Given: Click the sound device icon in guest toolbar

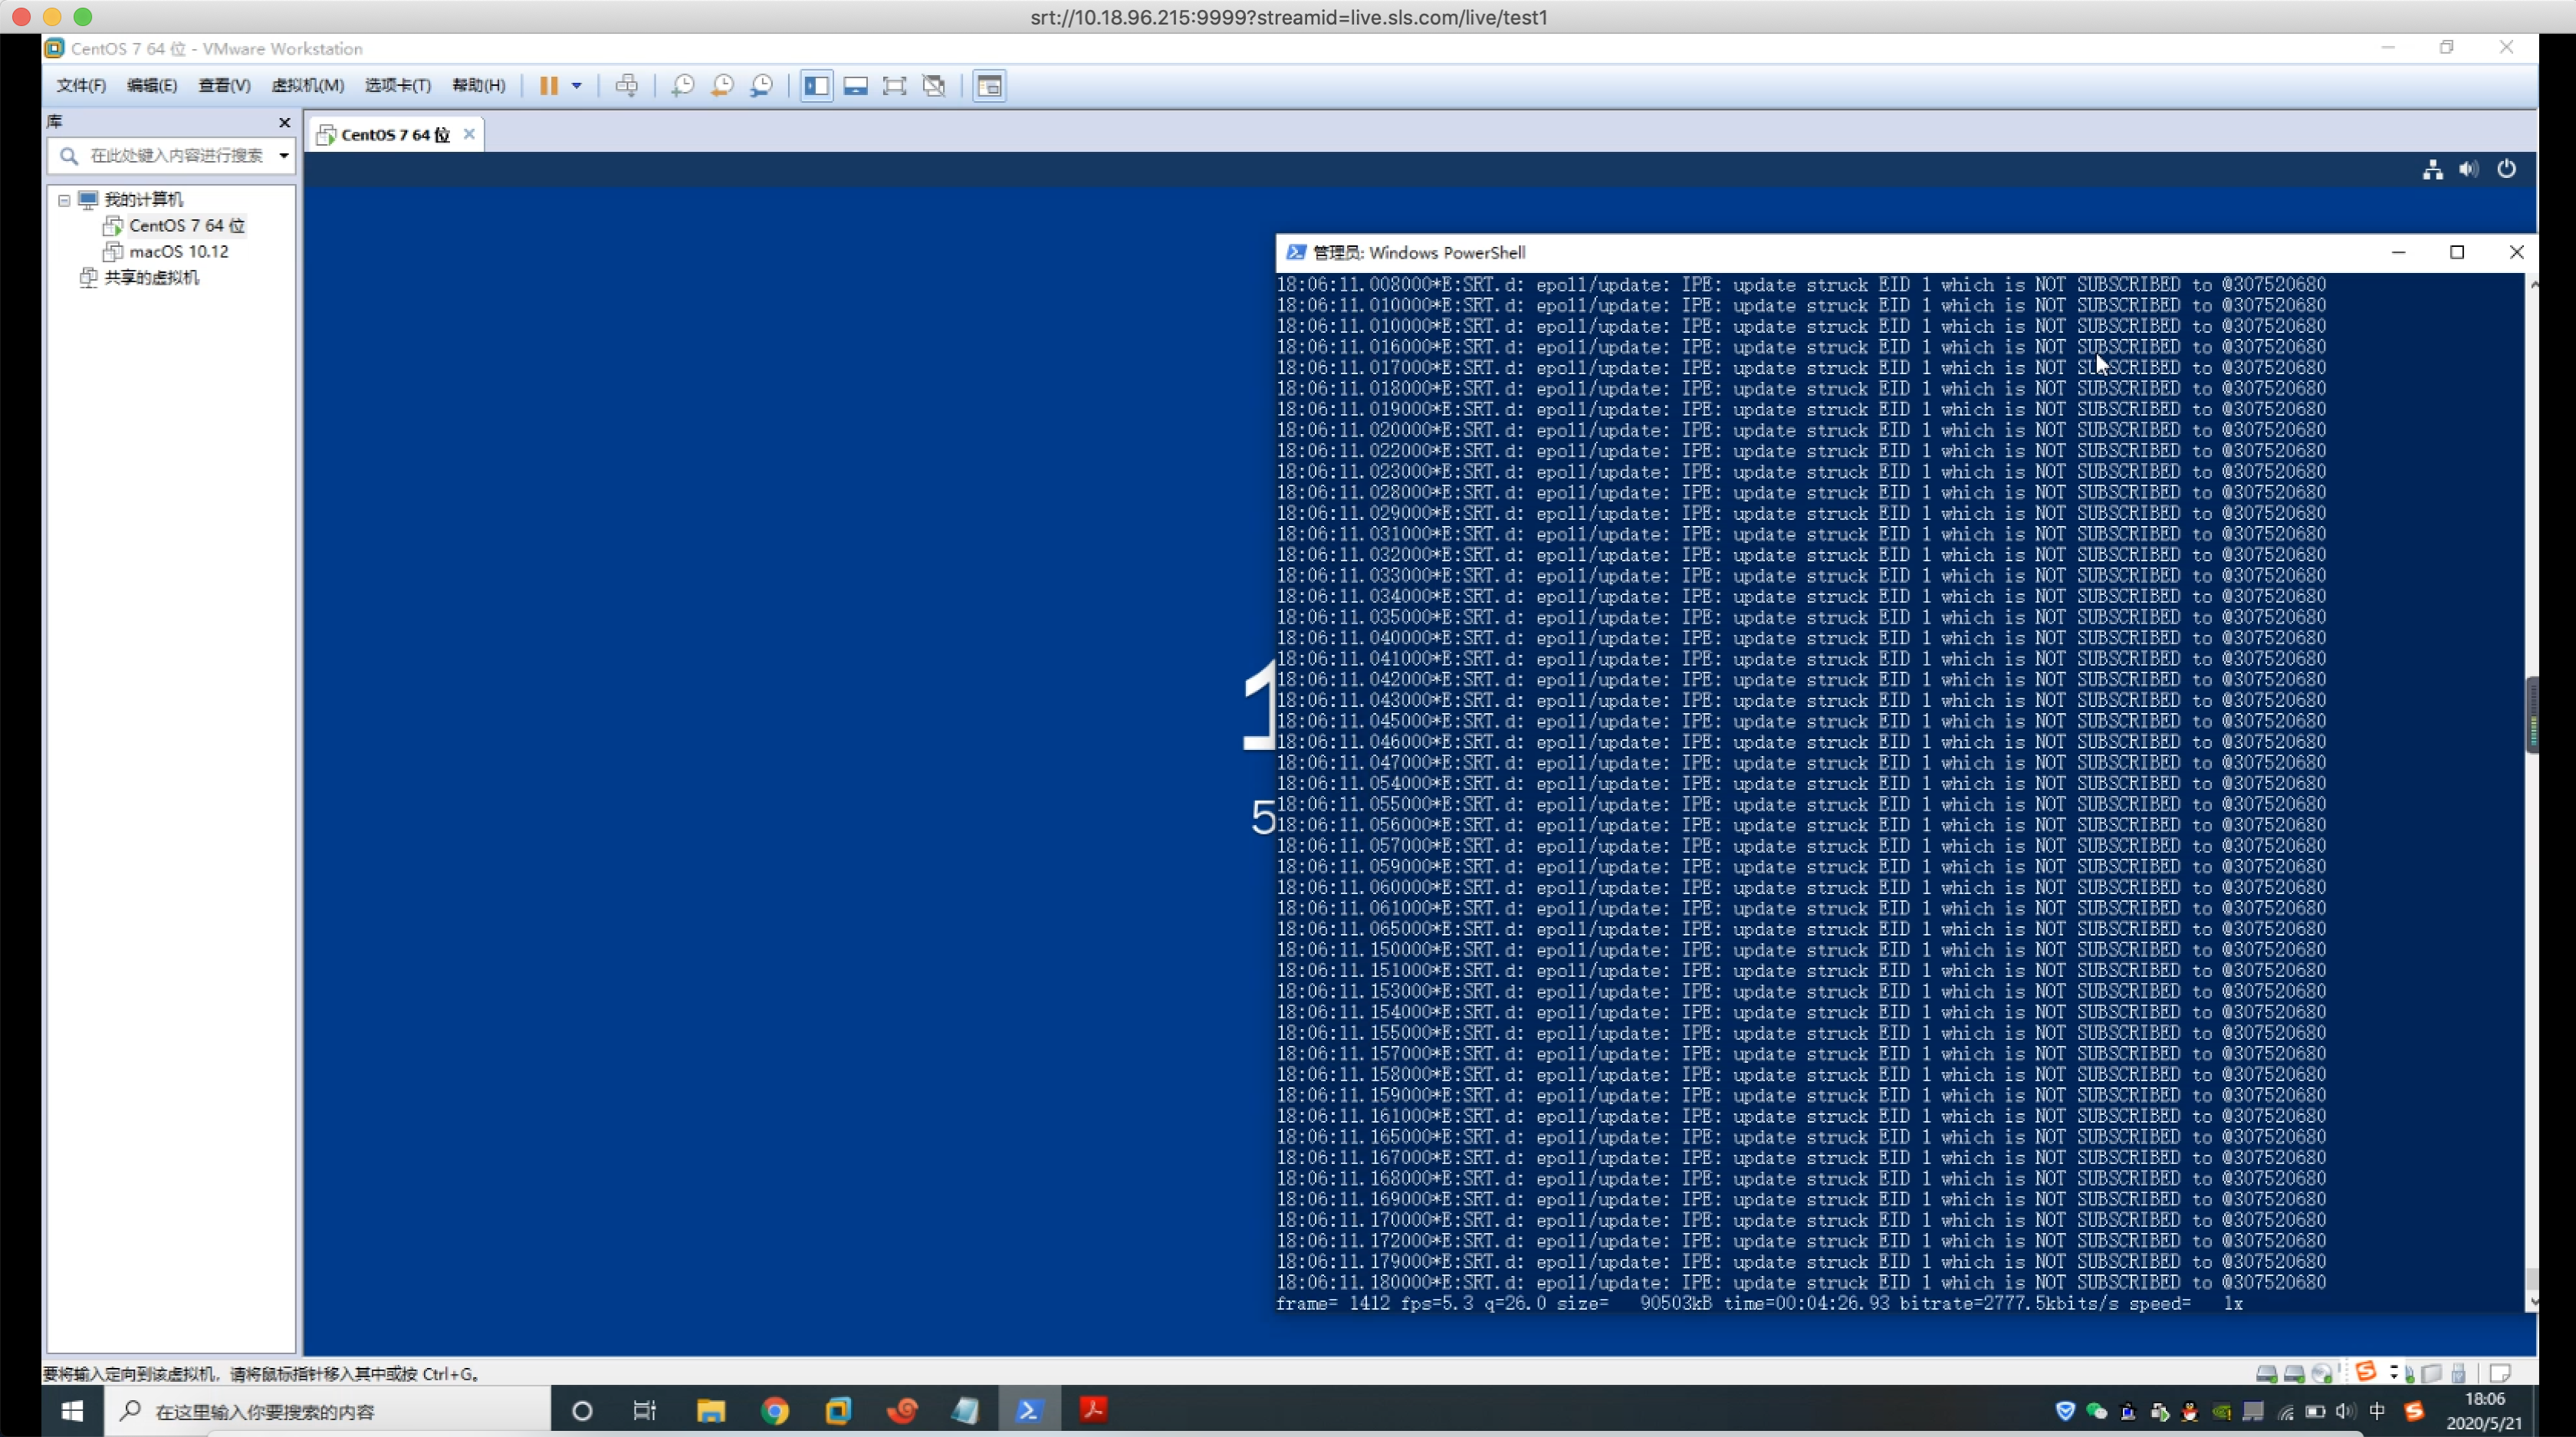Looking at the screenshot, I should (x=2469, y=169).
